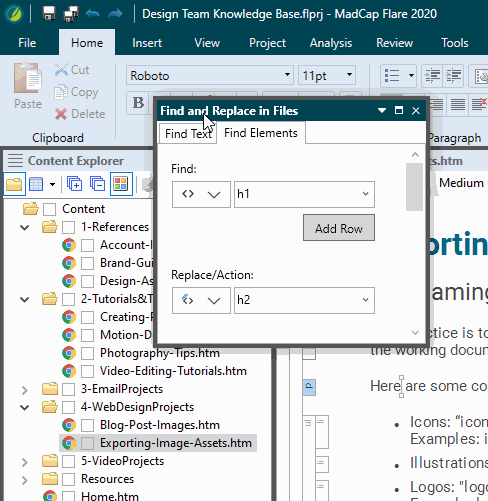Screen dimensions: 488x501
Task: Open the dialog window options arrow
Action: click(382, 110)
